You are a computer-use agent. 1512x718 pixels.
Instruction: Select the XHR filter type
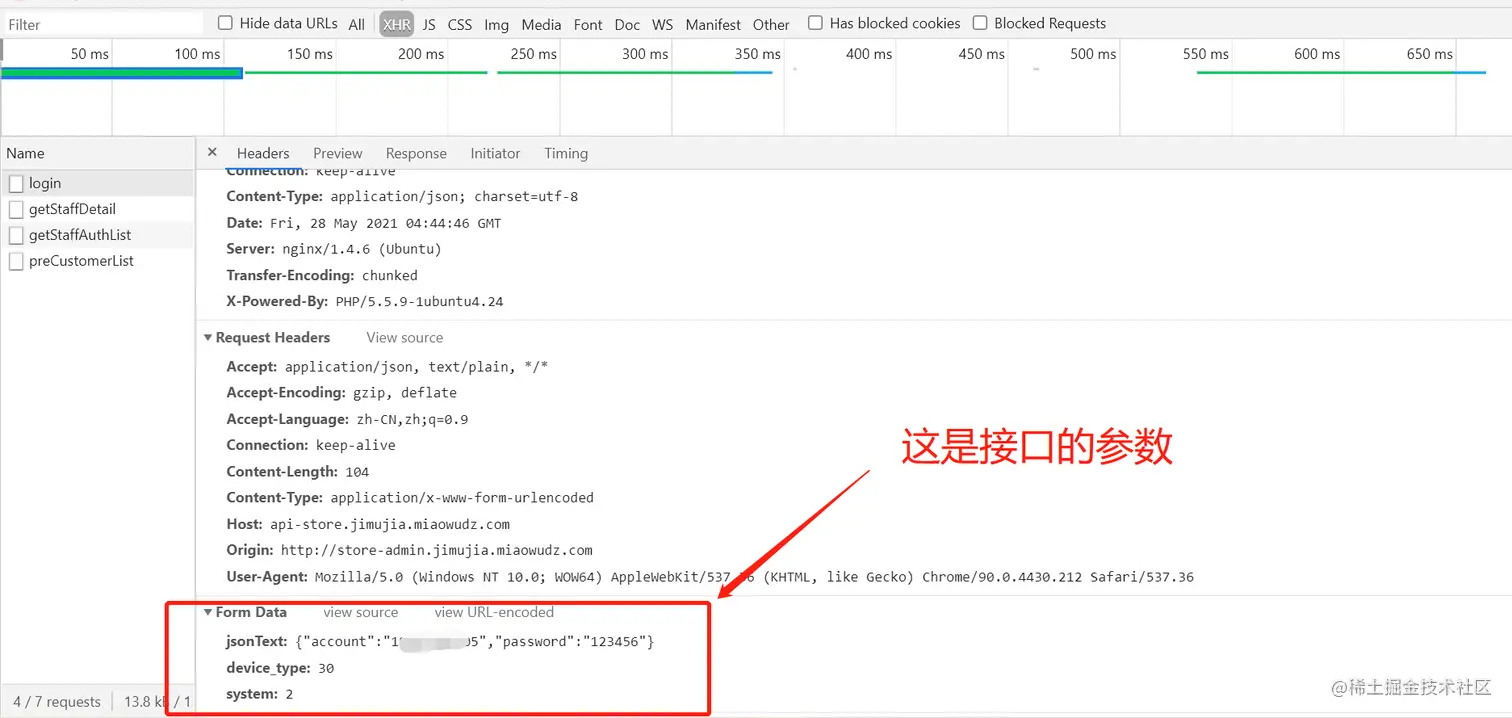pyautogui.click(x=397, y=24)
